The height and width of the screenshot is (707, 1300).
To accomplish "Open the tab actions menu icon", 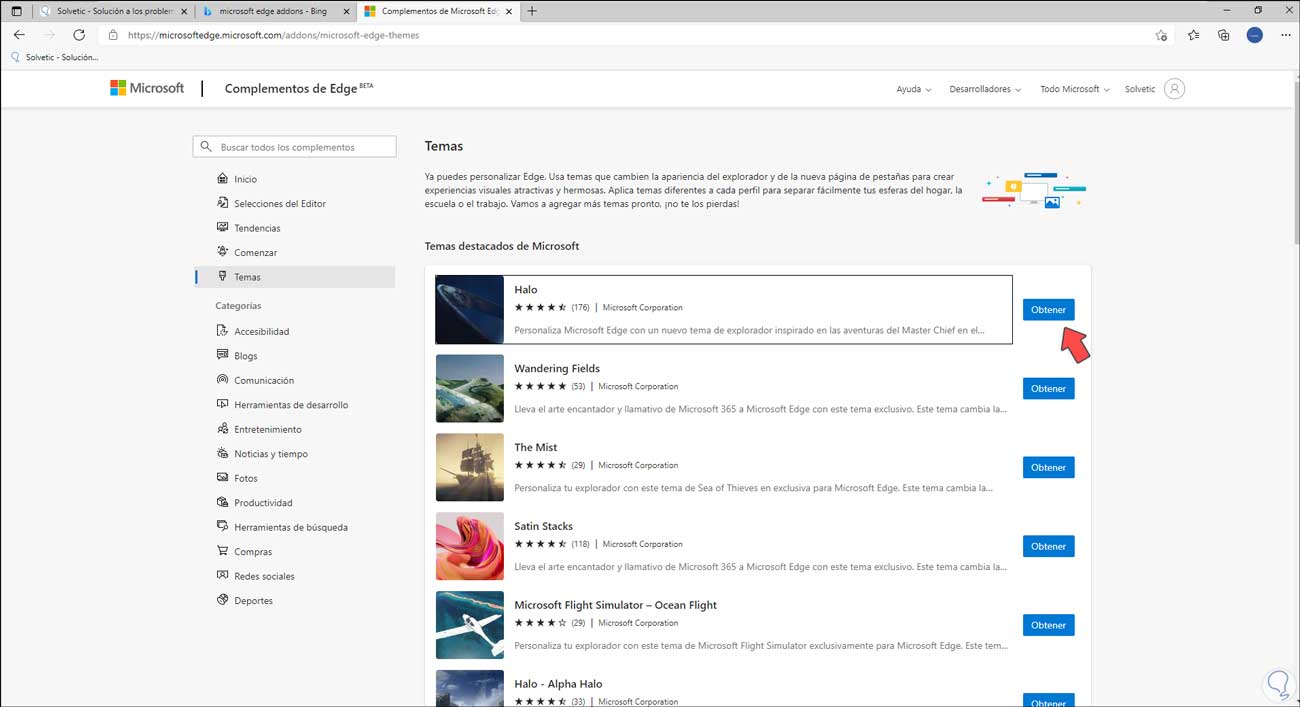I will pyautogui.click(x=16, y=11).
